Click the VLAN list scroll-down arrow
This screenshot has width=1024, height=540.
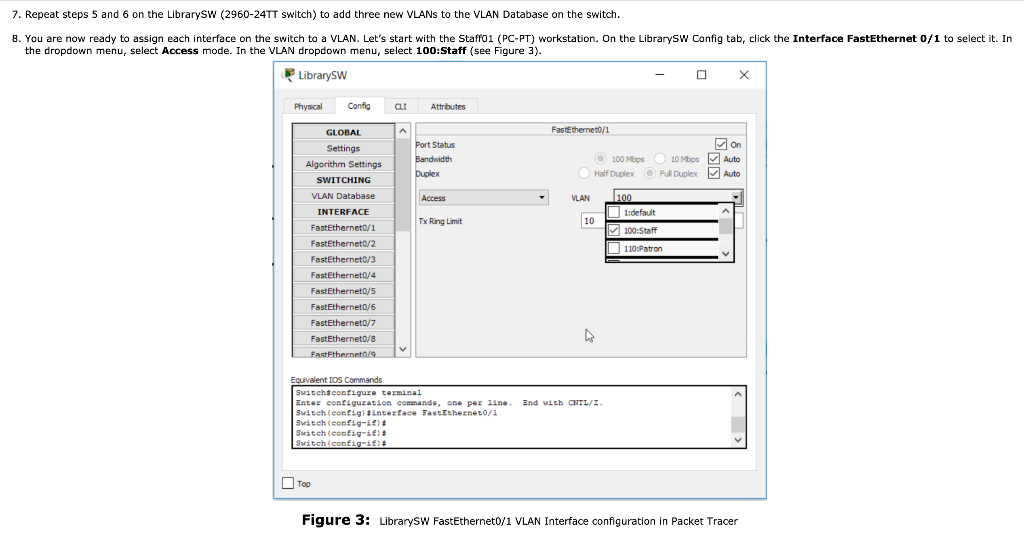click(726, 253)
